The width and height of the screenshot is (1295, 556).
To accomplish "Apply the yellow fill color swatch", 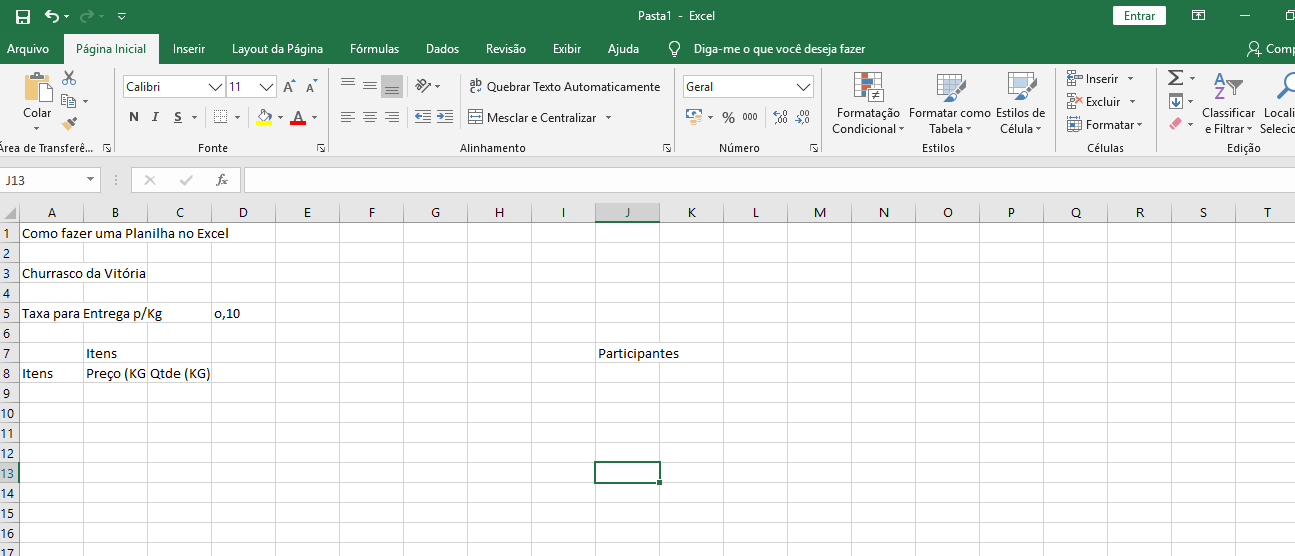I will 264,118.
